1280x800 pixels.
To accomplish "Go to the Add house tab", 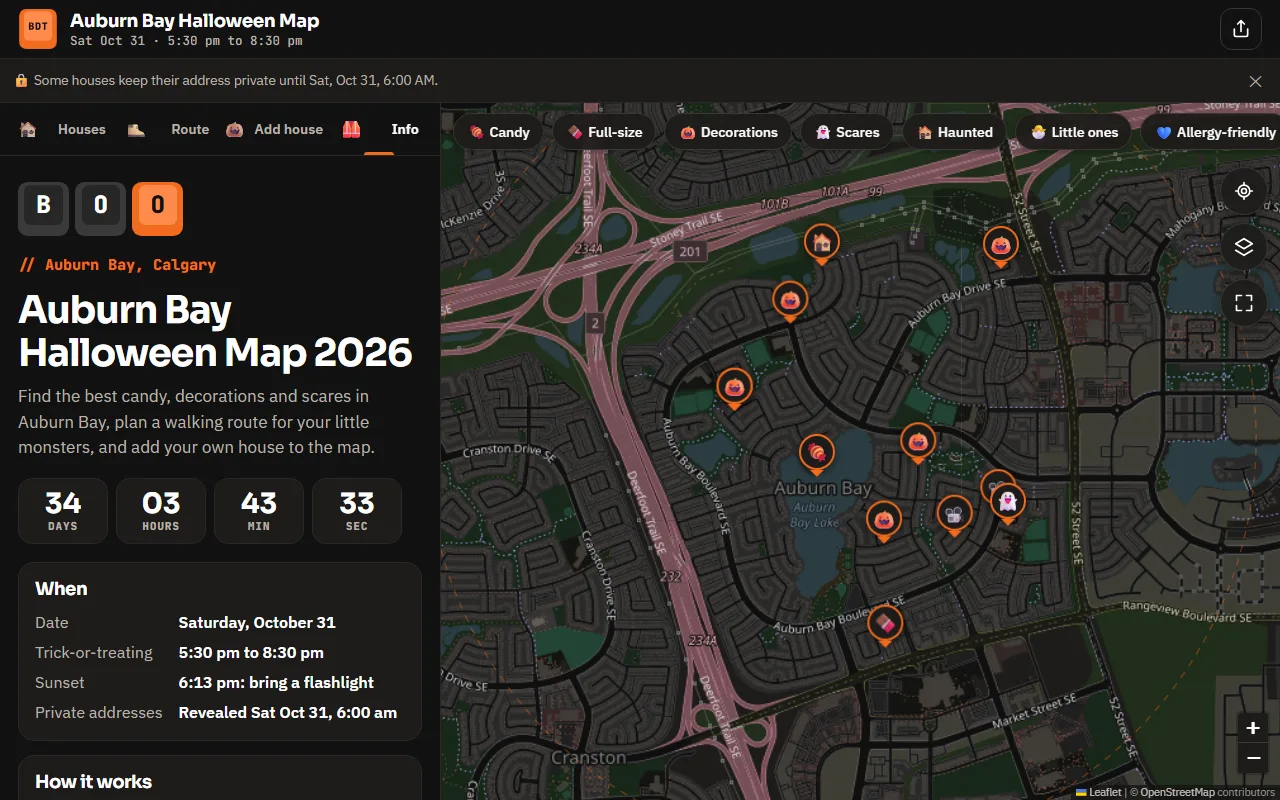I will (x=274, y=129).
